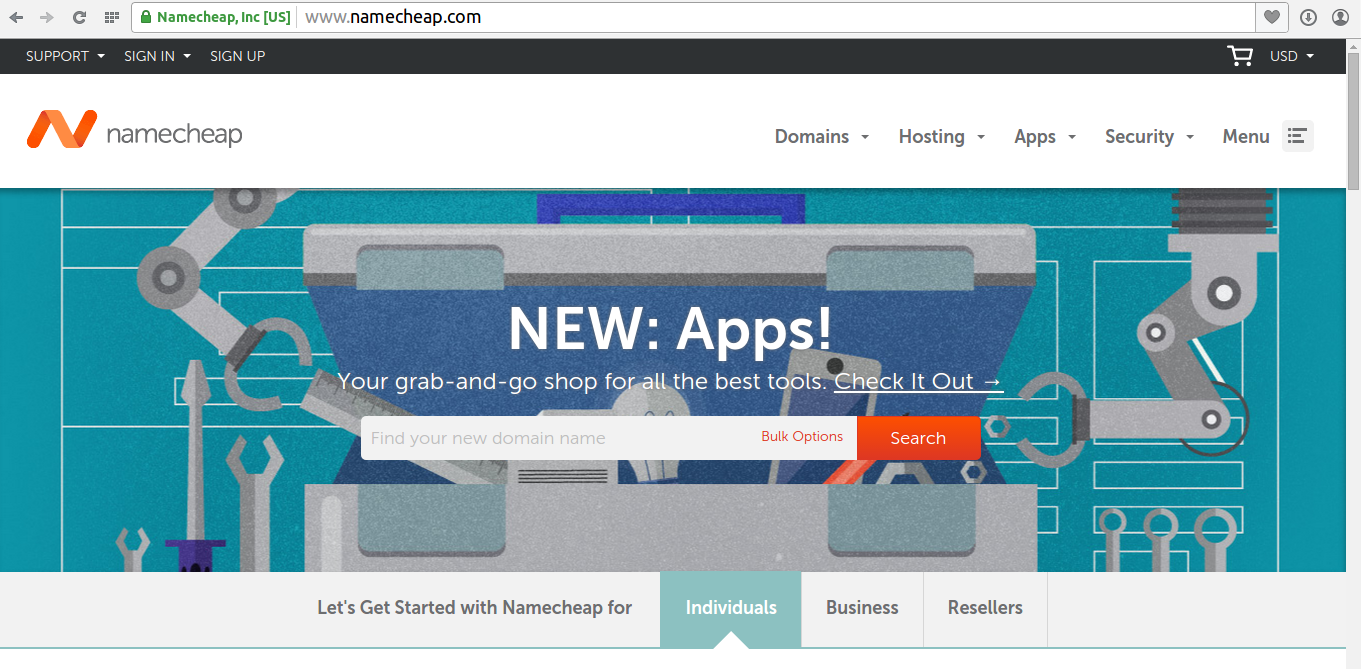Click the browser forward arrow
Screen dimensions: 1361x669
pos(47,17)
